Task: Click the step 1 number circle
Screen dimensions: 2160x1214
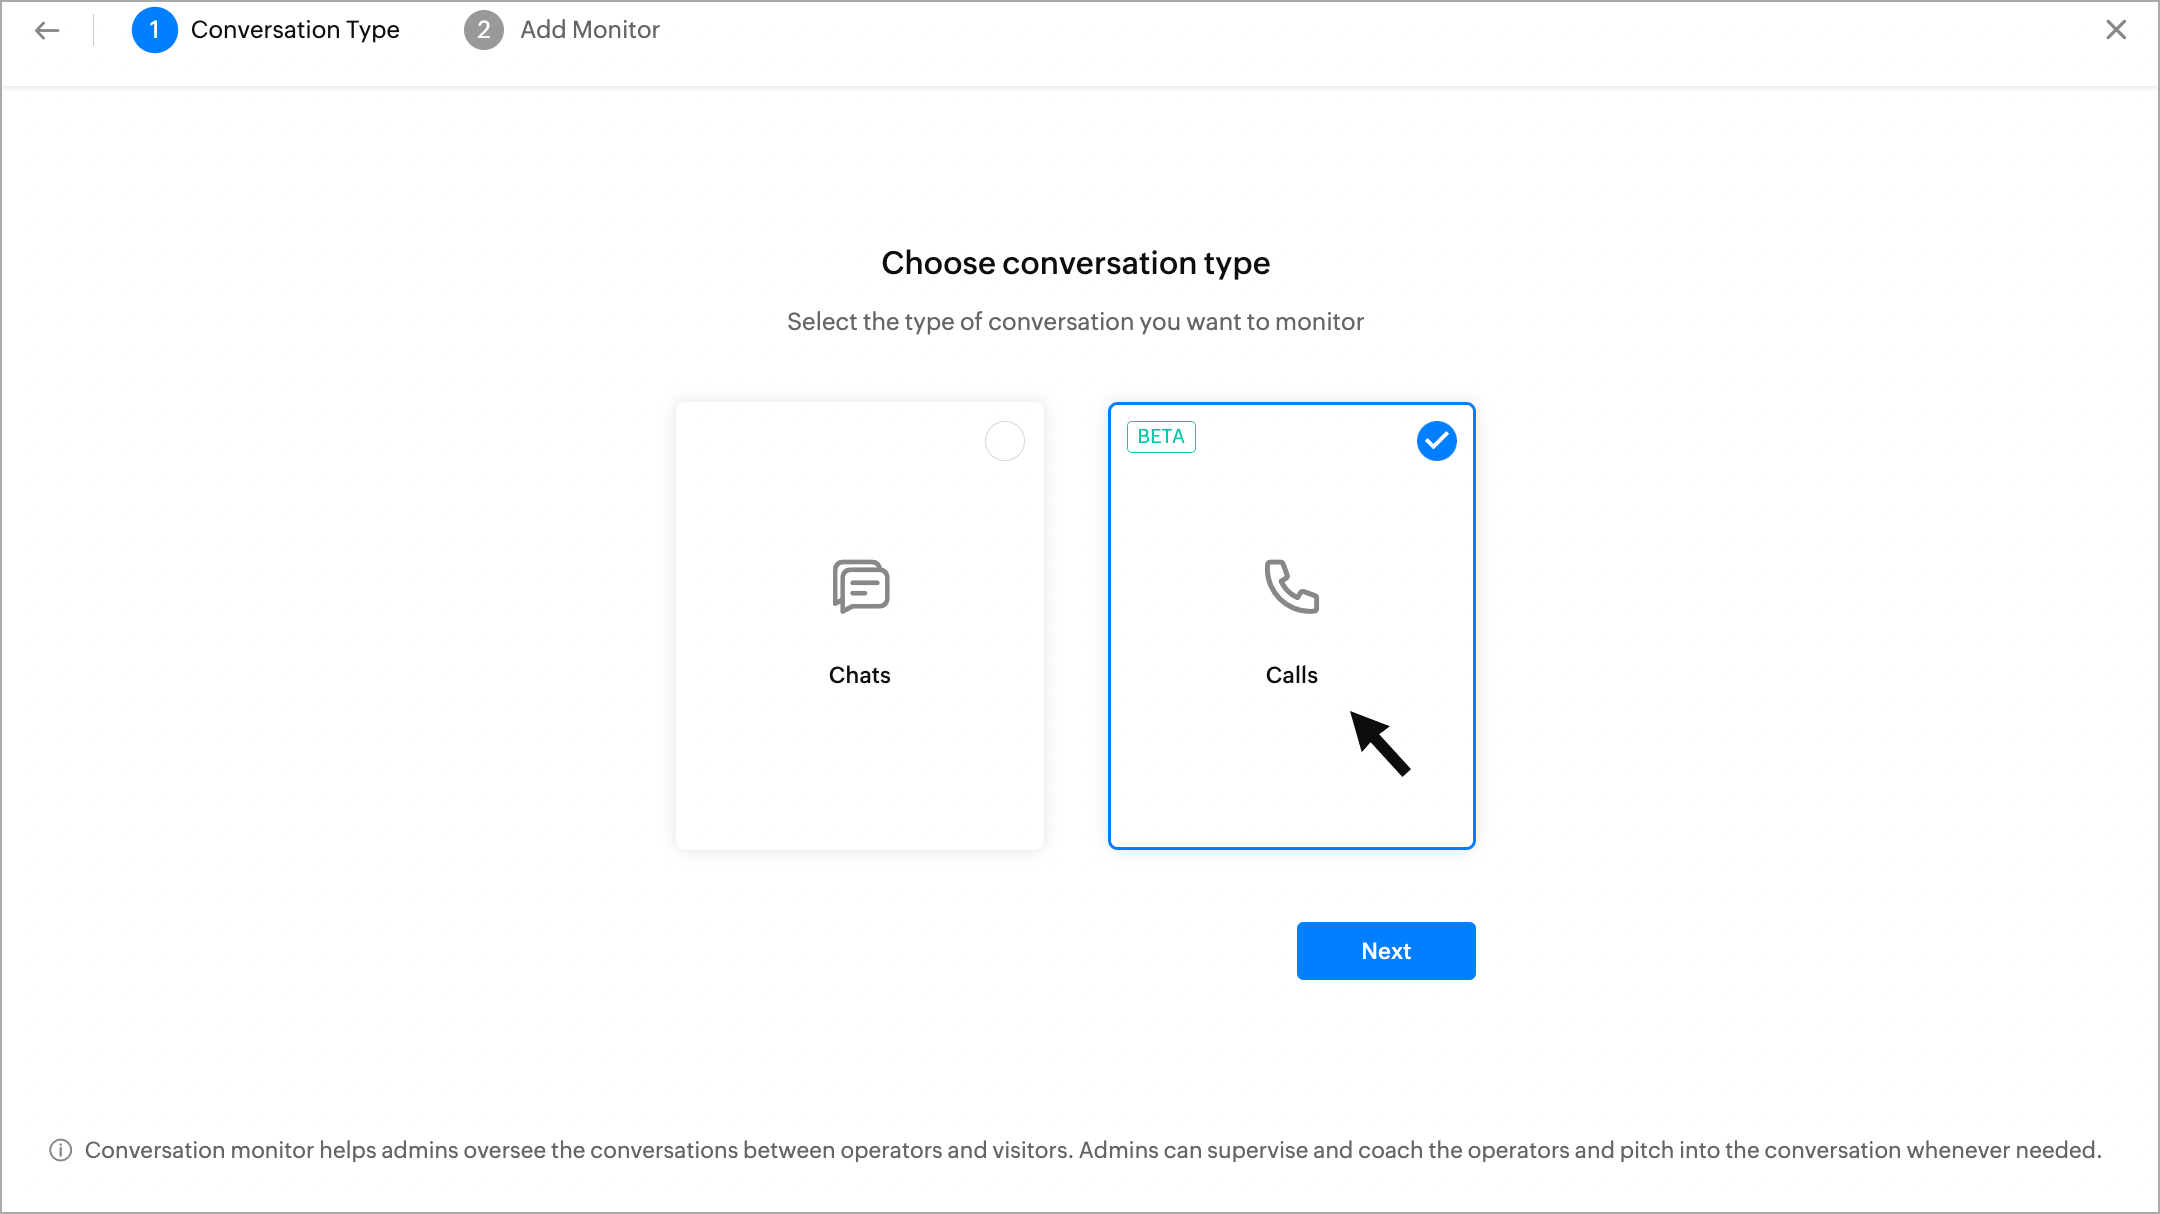Action: [x=154, y=30]
